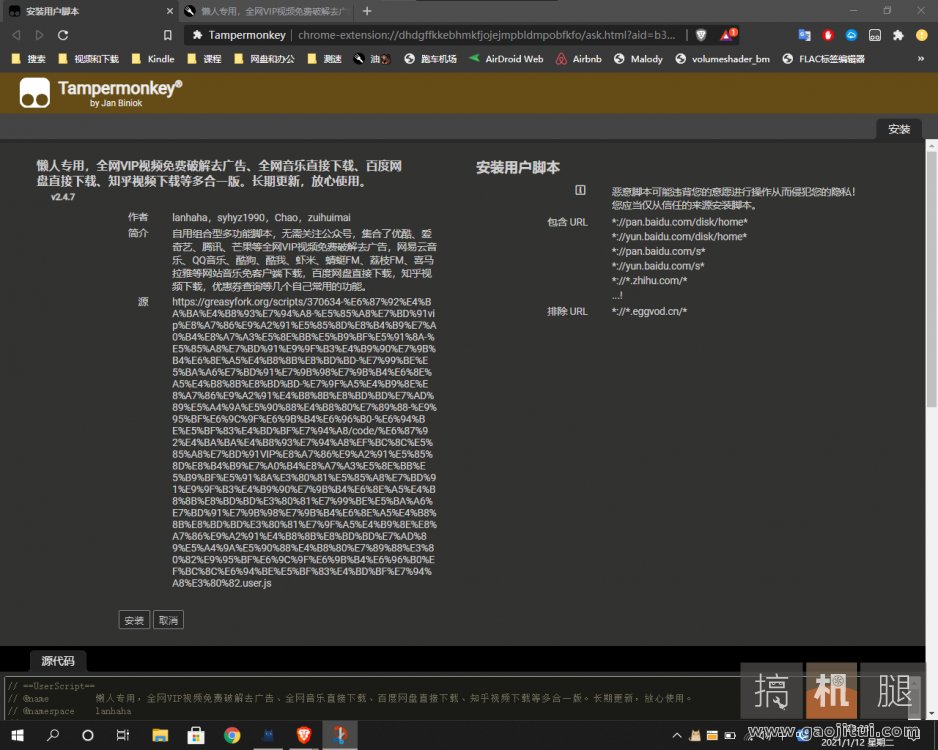Screen dimensions: 938x750
Task: Open File Explorer from the taskbar
Action: click(x=160, y=735)
